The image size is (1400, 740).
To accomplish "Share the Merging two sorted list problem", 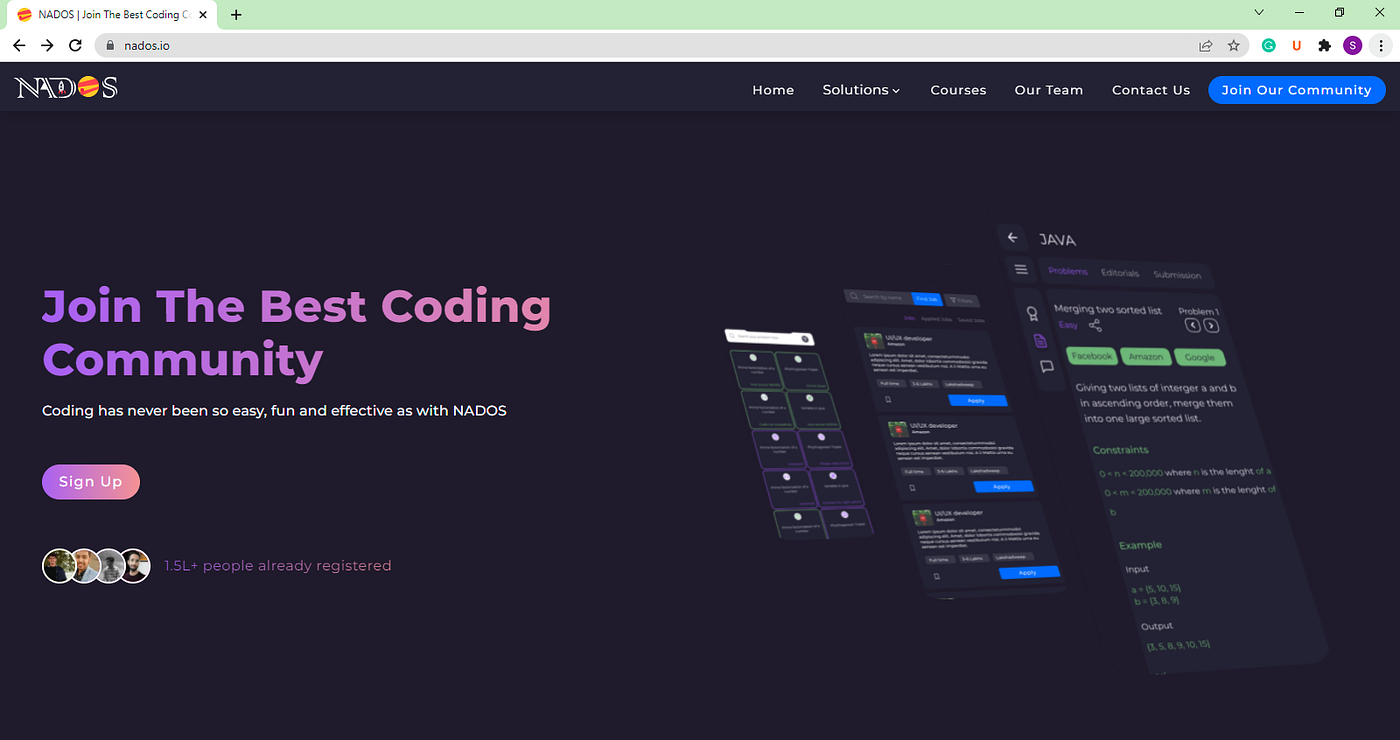I will pyautogui.click(x=1095, y=326).
